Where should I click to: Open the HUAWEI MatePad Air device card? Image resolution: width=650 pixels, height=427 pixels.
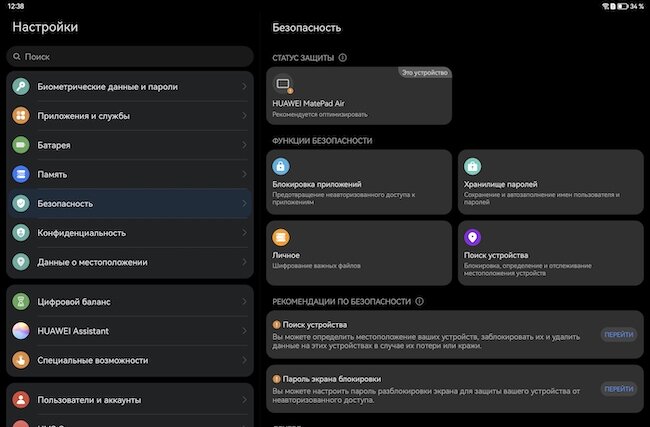pos(359,96)
